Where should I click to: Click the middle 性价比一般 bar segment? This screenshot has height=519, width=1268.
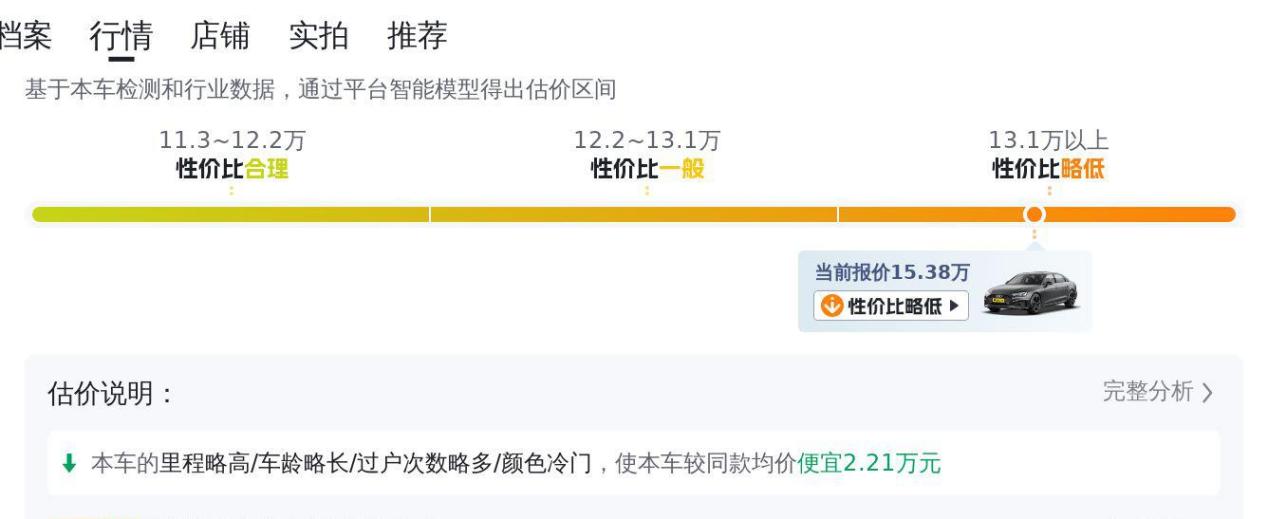tap(634, 214)
